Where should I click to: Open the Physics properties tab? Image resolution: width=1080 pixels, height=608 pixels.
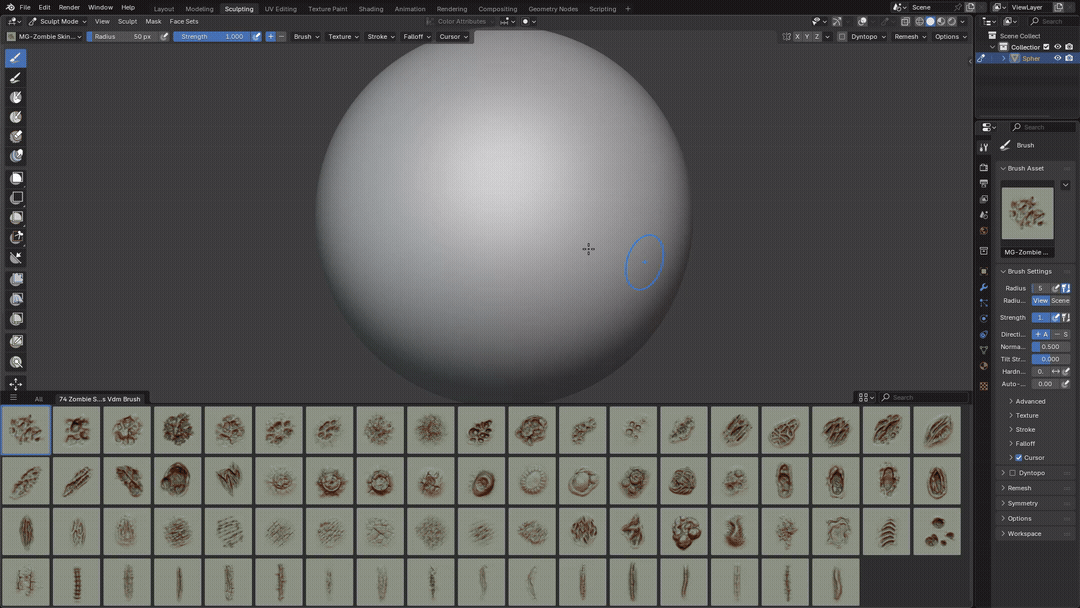tap(984, 319)
